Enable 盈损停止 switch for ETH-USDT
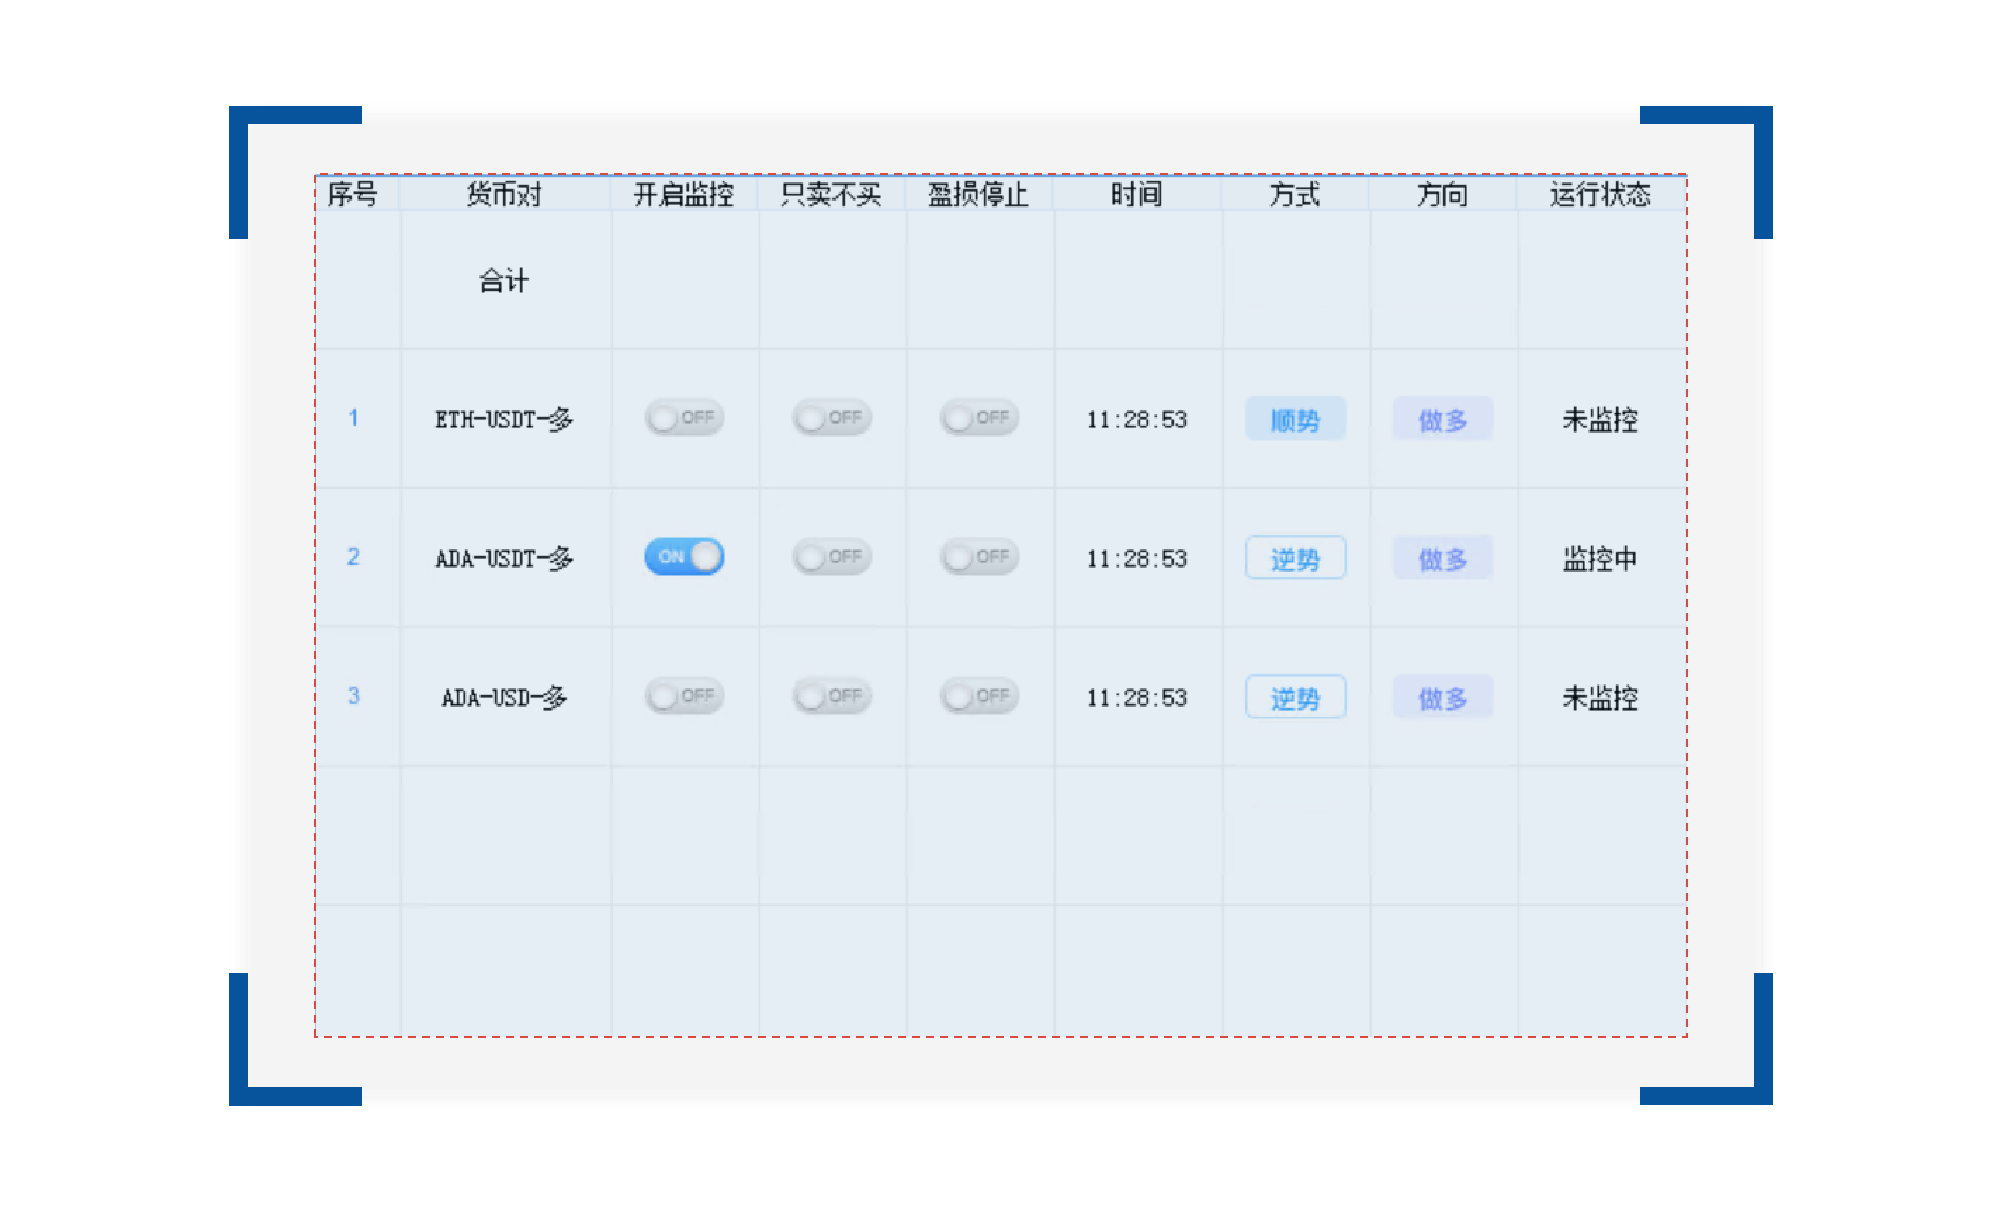 point(979,418)
